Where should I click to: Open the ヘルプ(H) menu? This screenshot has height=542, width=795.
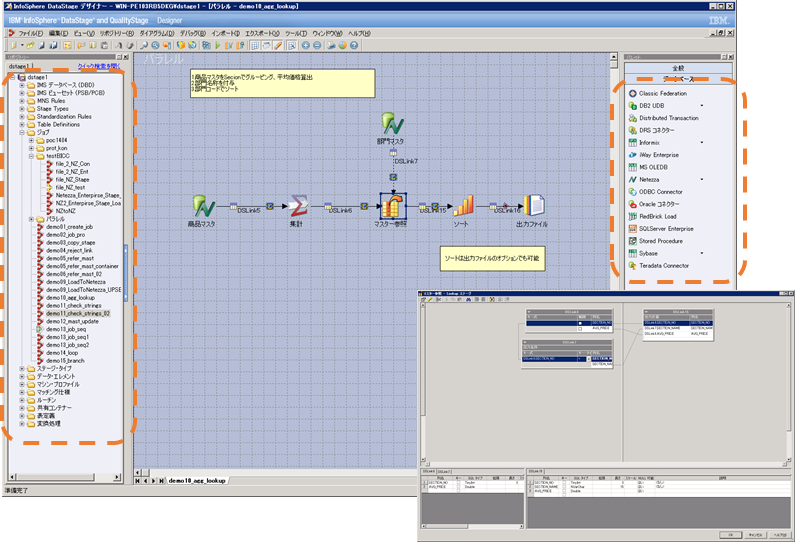pos(359,33)
